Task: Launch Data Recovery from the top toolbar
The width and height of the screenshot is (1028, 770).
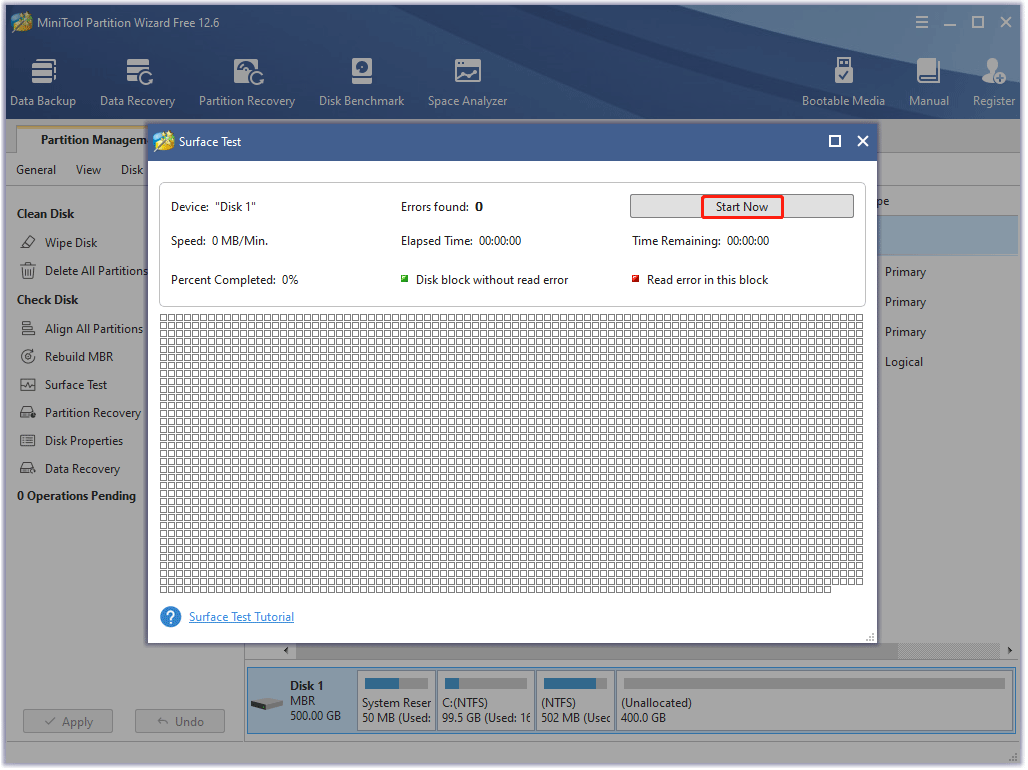Action: pyautogui.click(x=138, y=81)
